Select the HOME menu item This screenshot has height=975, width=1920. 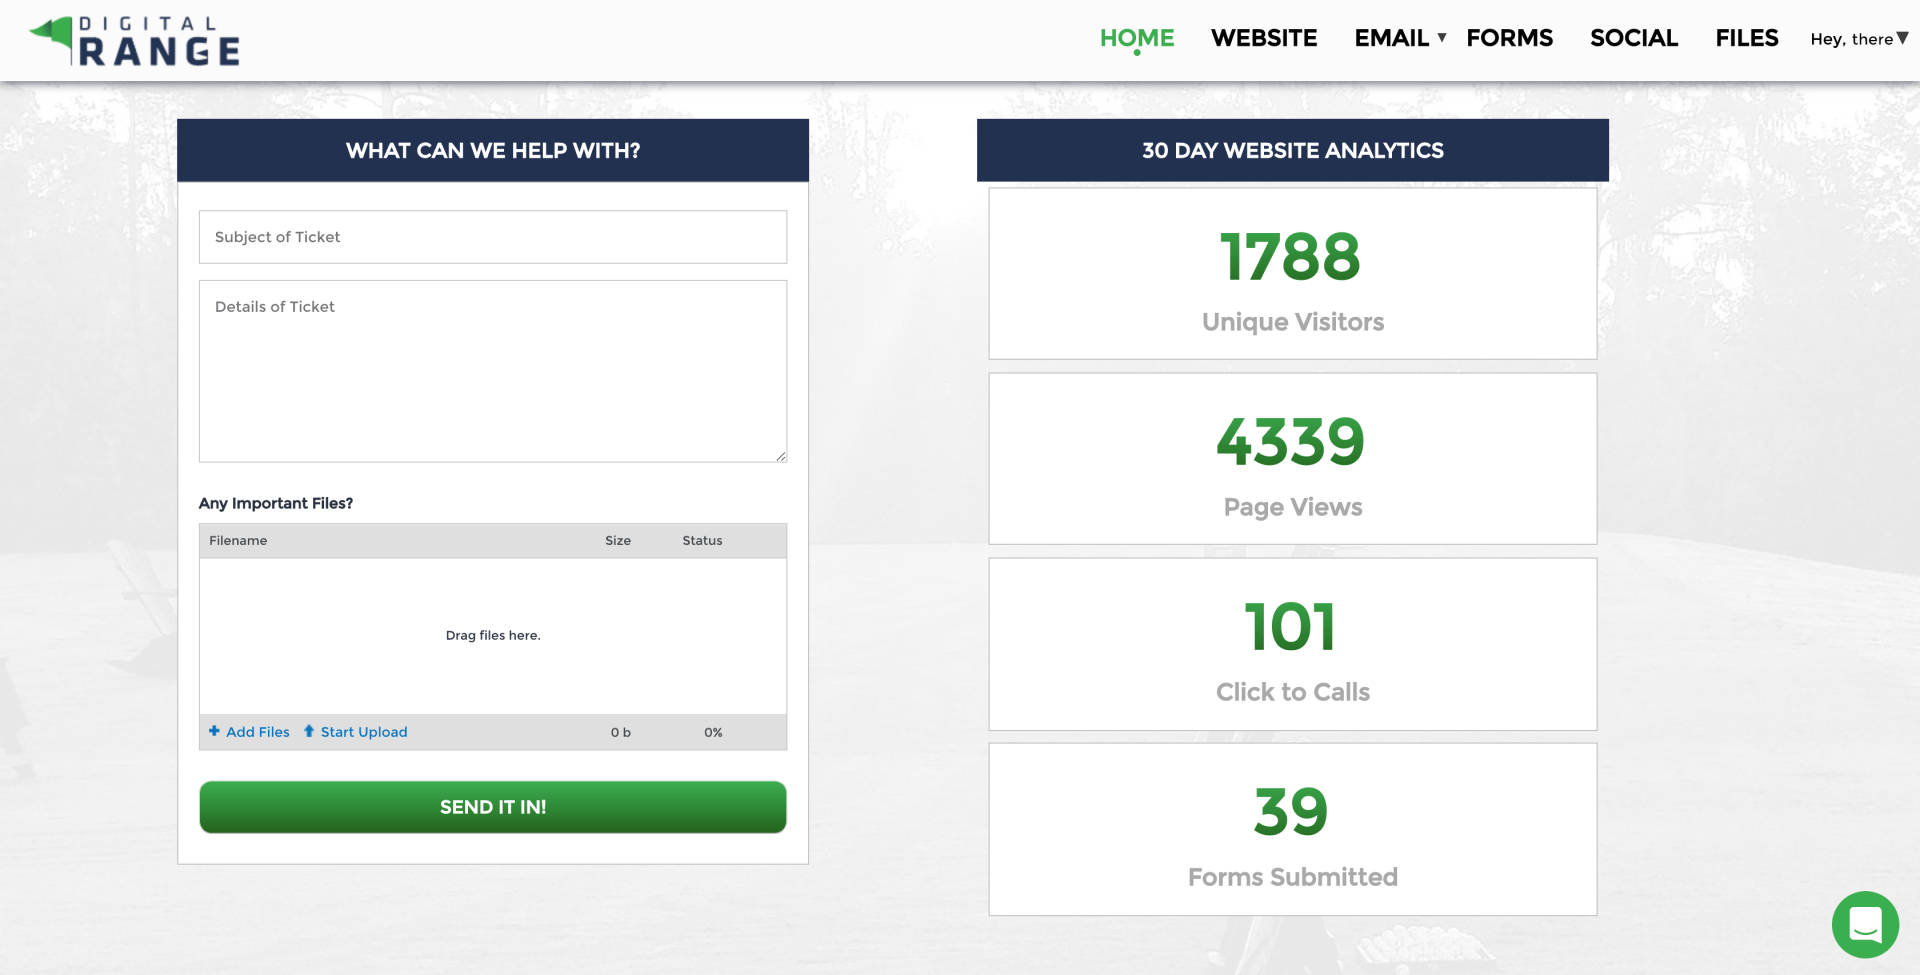point(1137,38)
